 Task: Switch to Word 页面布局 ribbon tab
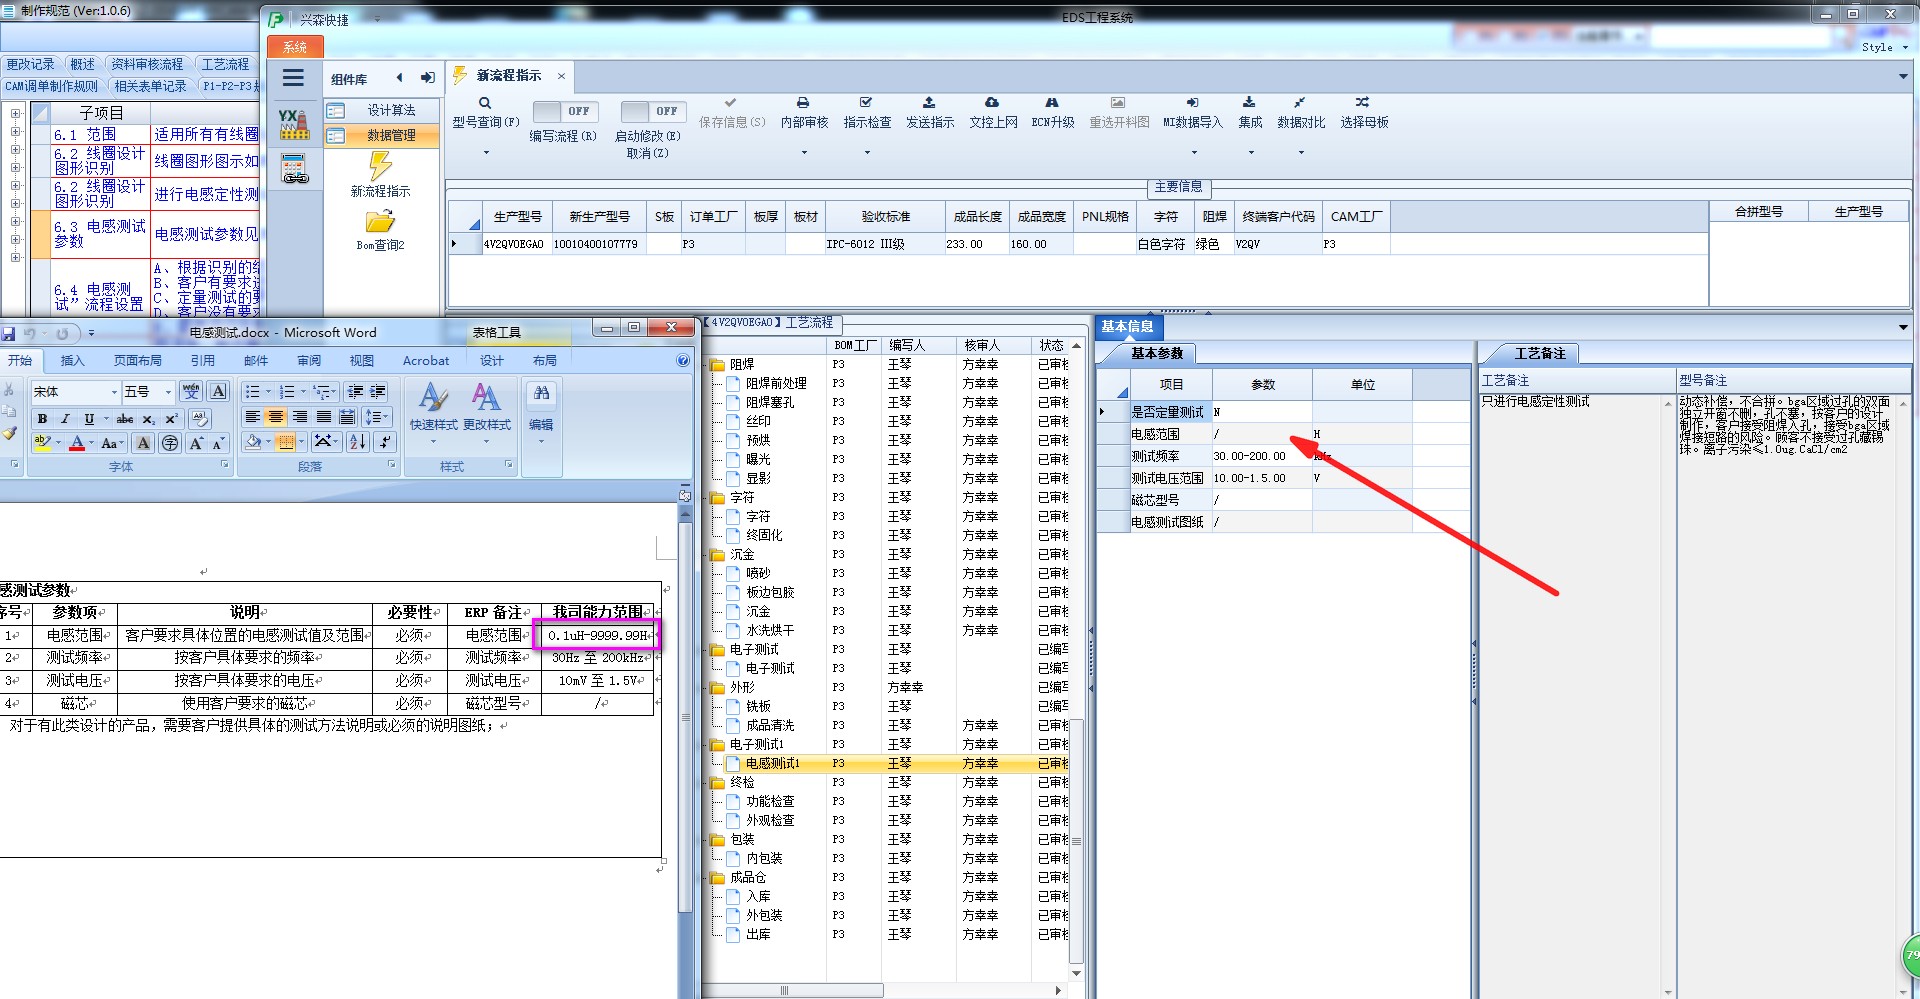tap(137, 361)
